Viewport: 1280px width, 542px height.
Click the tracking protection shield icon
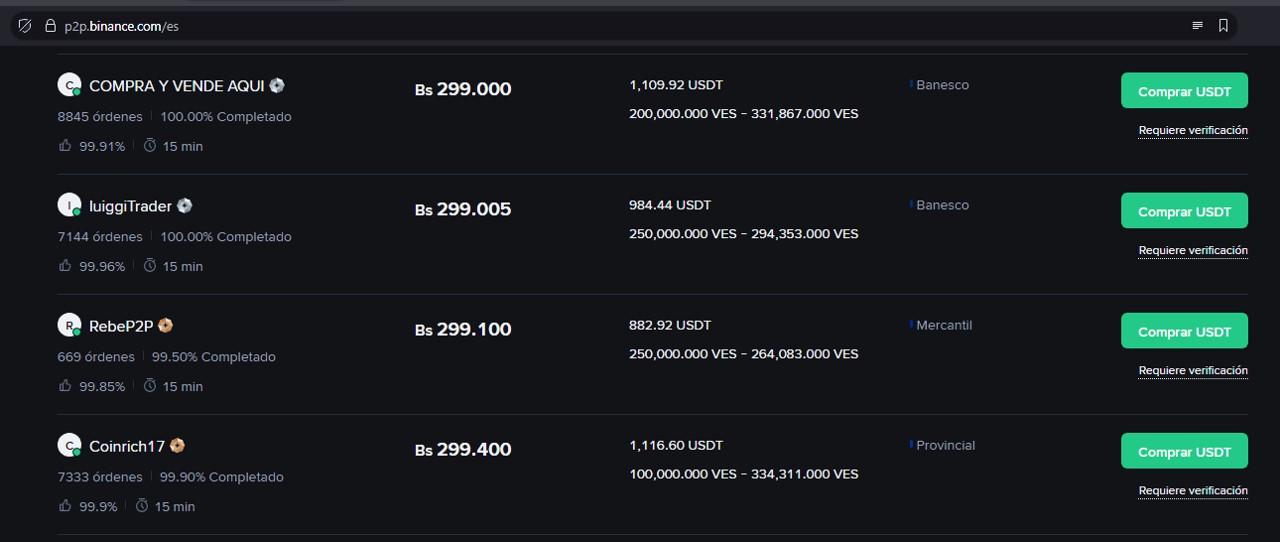[x=26, y=26]
